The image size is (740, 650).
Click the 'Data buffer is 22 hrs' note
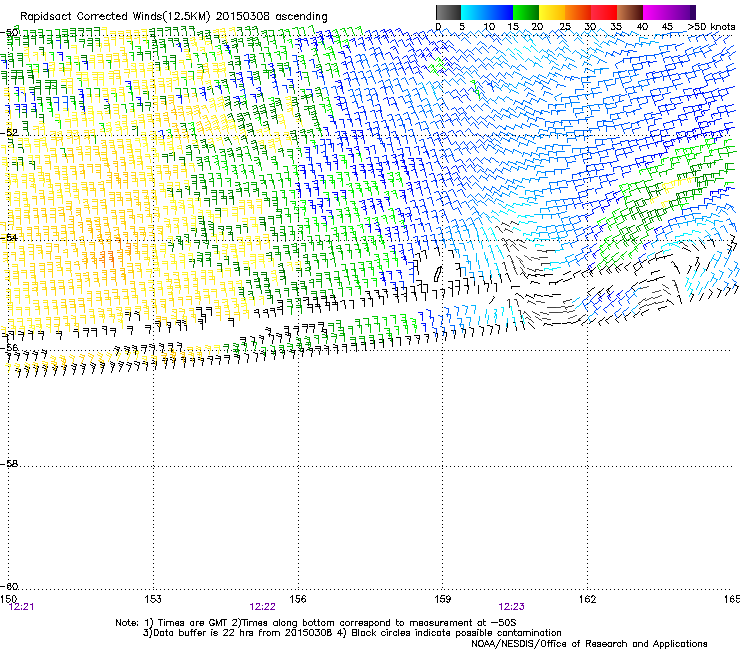point(199,633)
